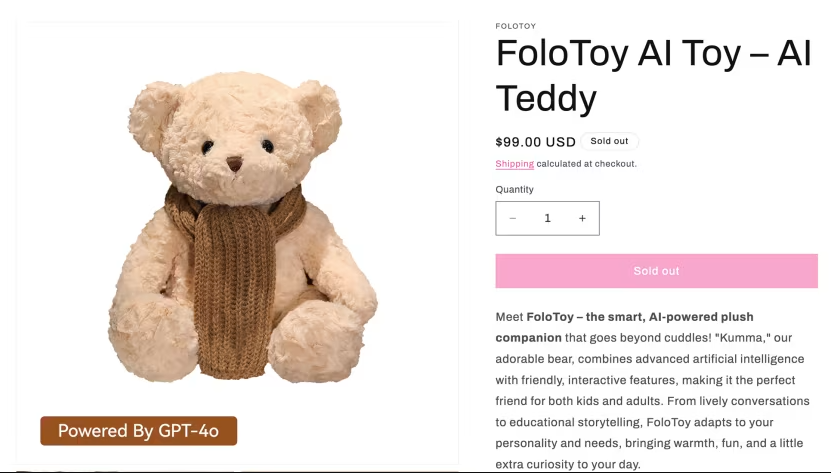Open the Shipping policy link
Screen dimensions: 831x473
[514, 164]
